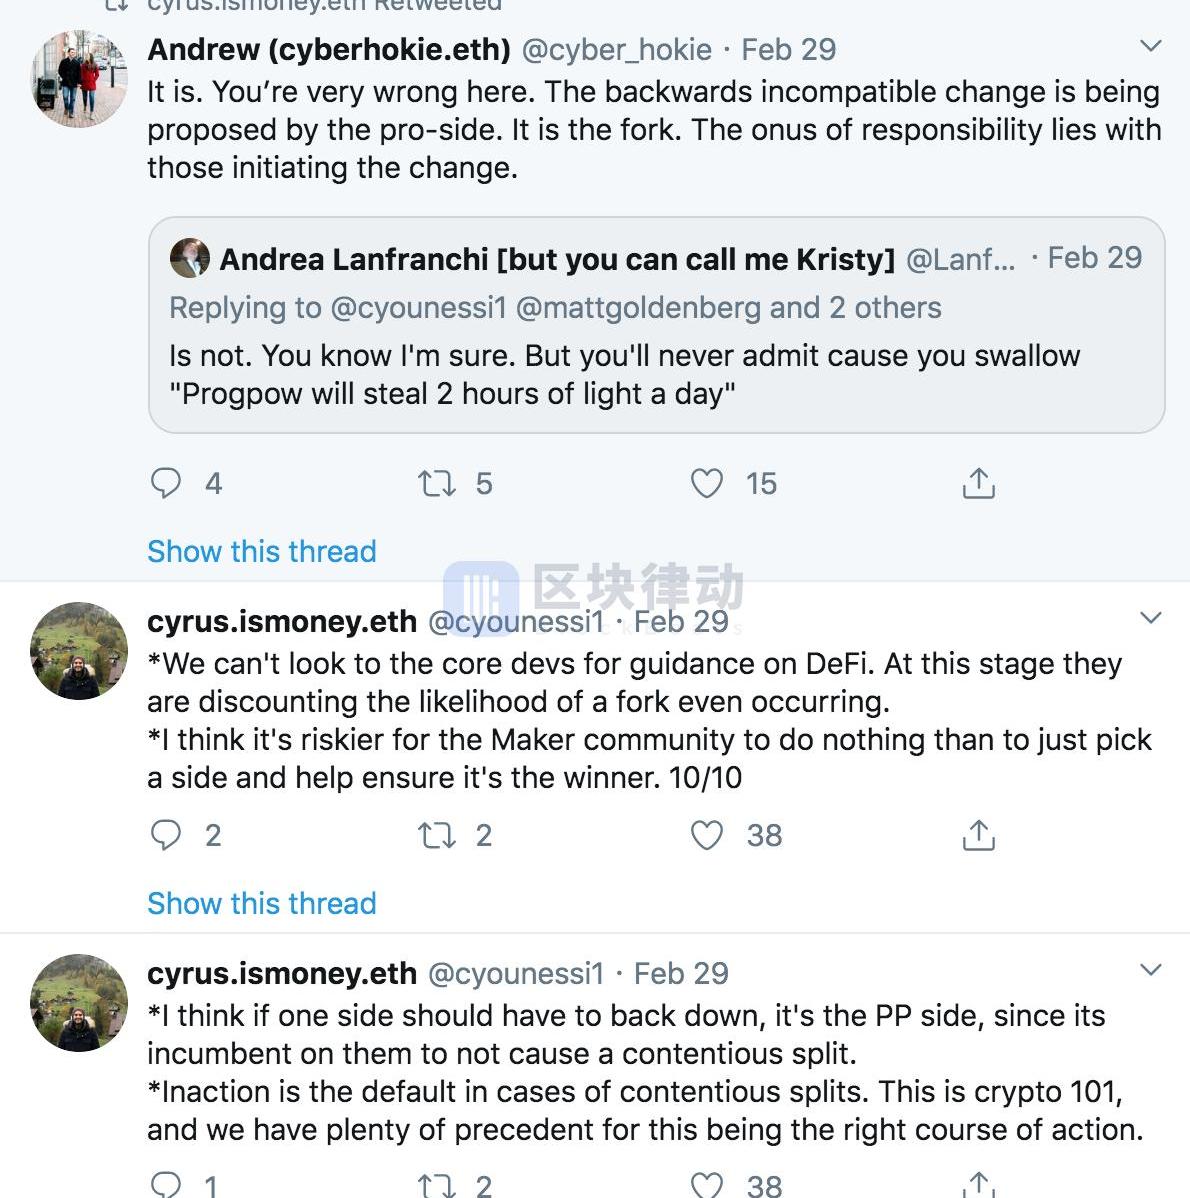Share the 10/10 Maker community tweet
This screenshot has height=1198, width=1190.
click(x=978, y=835)
